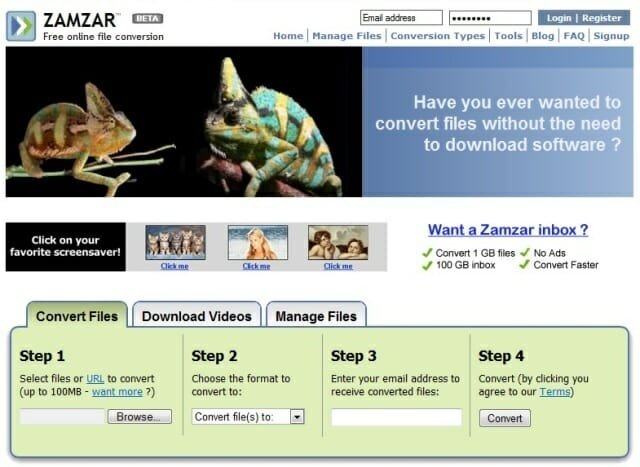
Task: Click the Zamzar logo icon
Action: 20,25
